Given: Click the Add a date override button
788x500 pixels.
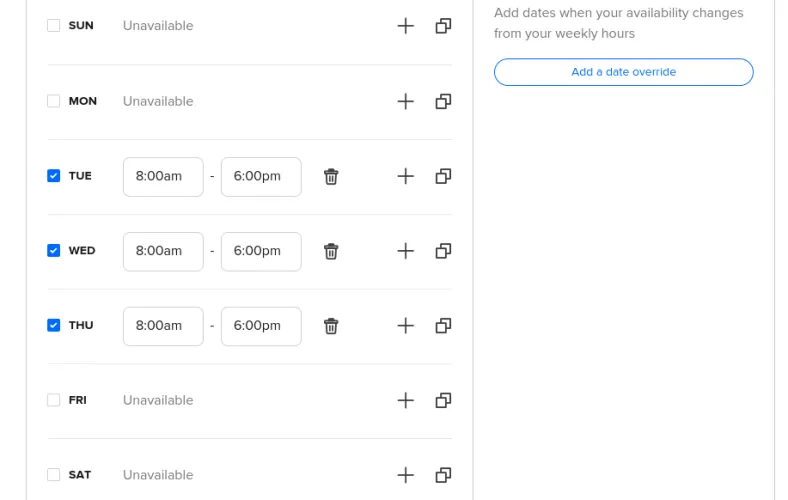Looking at the screenshot, I should coord(623,72).
